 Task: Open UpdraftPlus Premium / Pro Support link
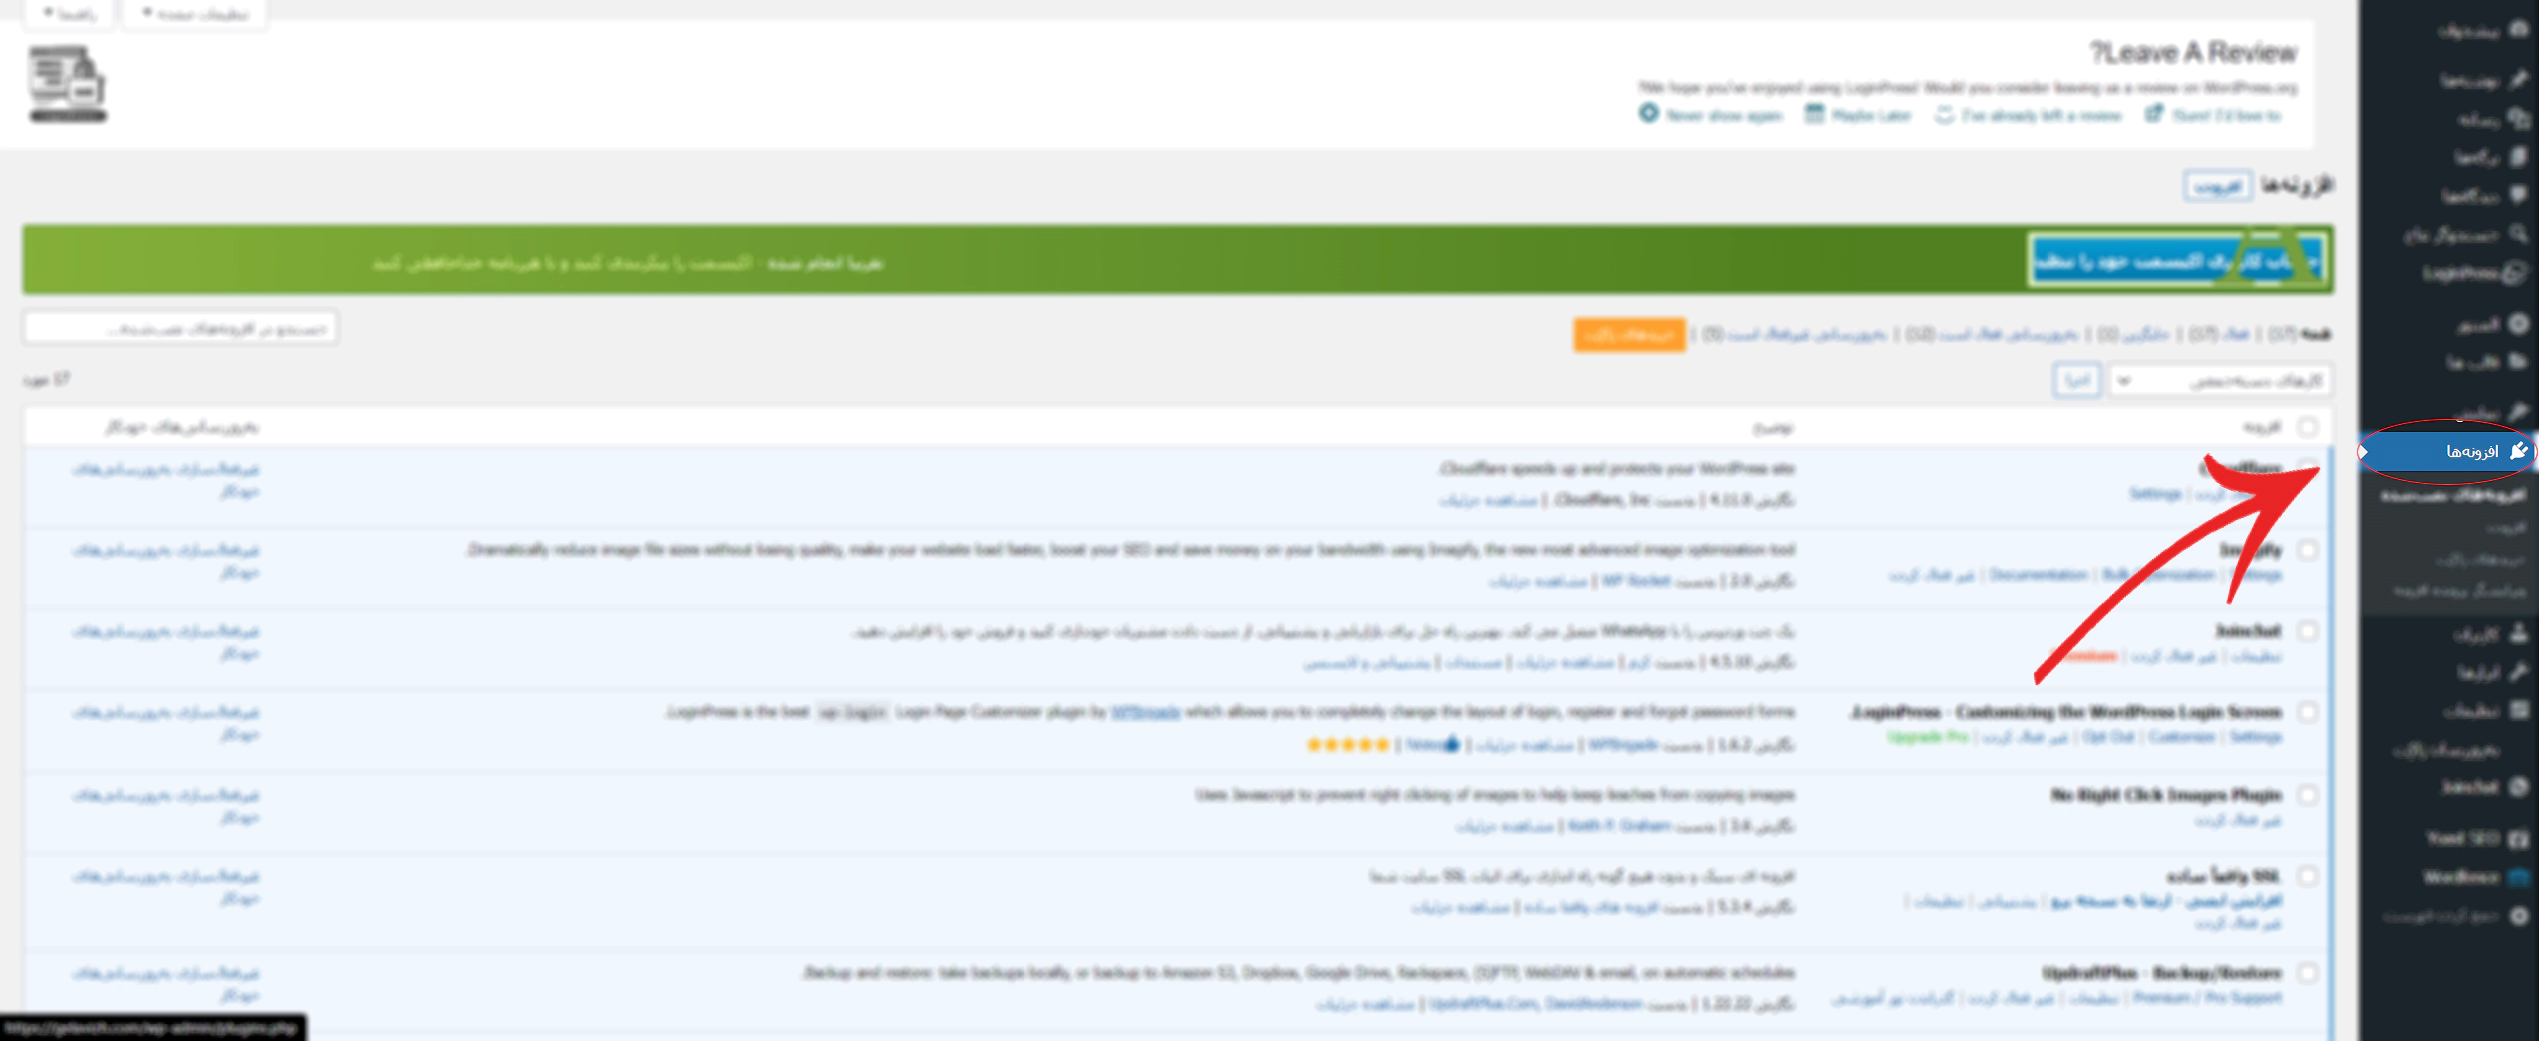tap(2207, 998)
